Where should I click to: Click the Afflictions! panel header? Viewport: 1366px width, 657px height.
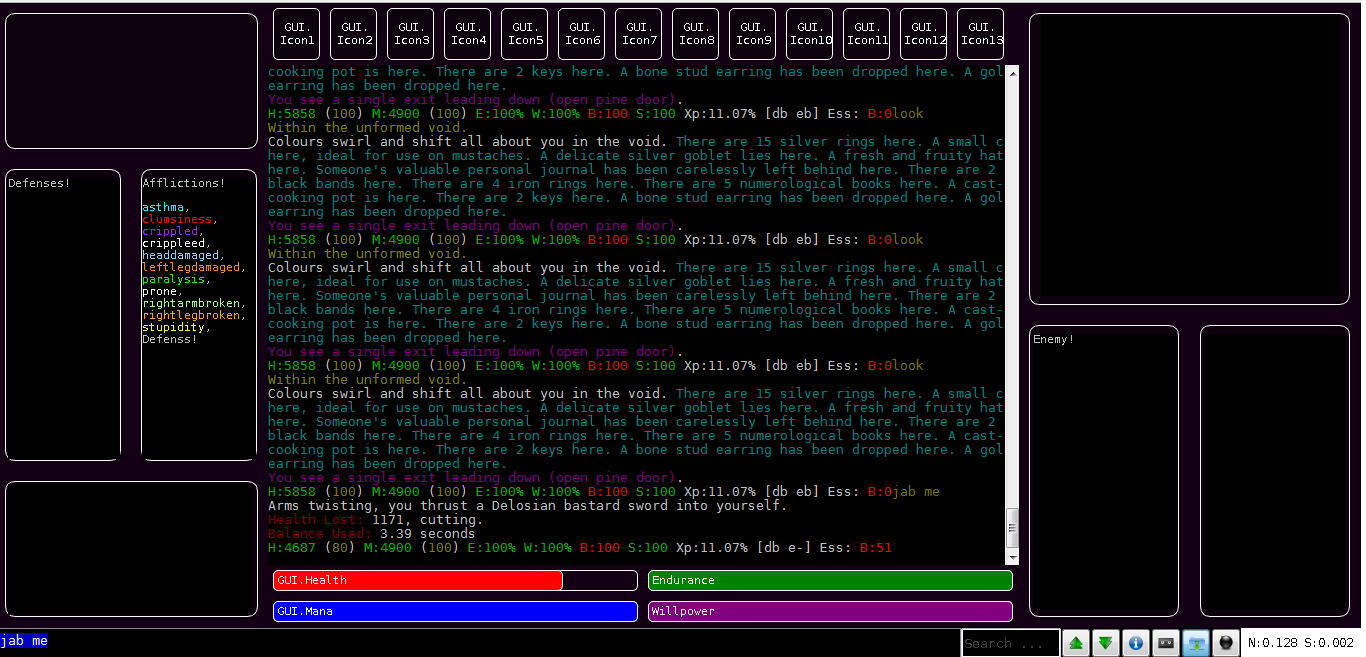(x=184, y=184)
